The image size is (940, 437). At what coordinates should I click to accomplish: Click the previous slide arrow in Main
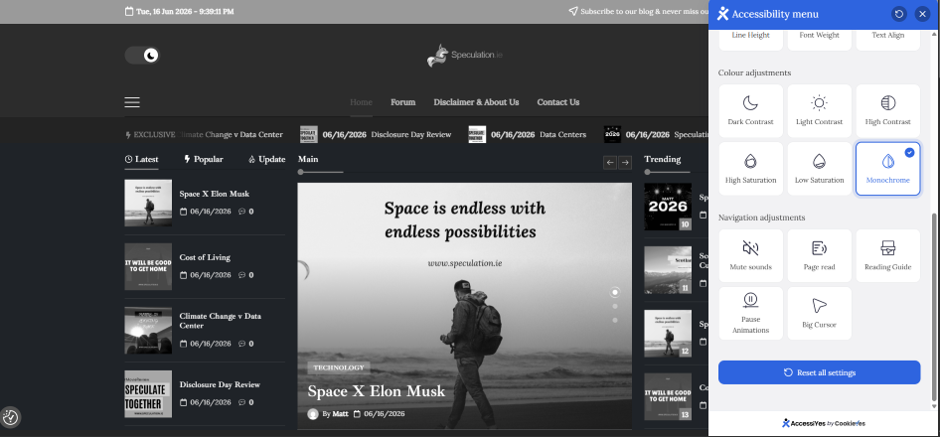[x=610, y=162]
